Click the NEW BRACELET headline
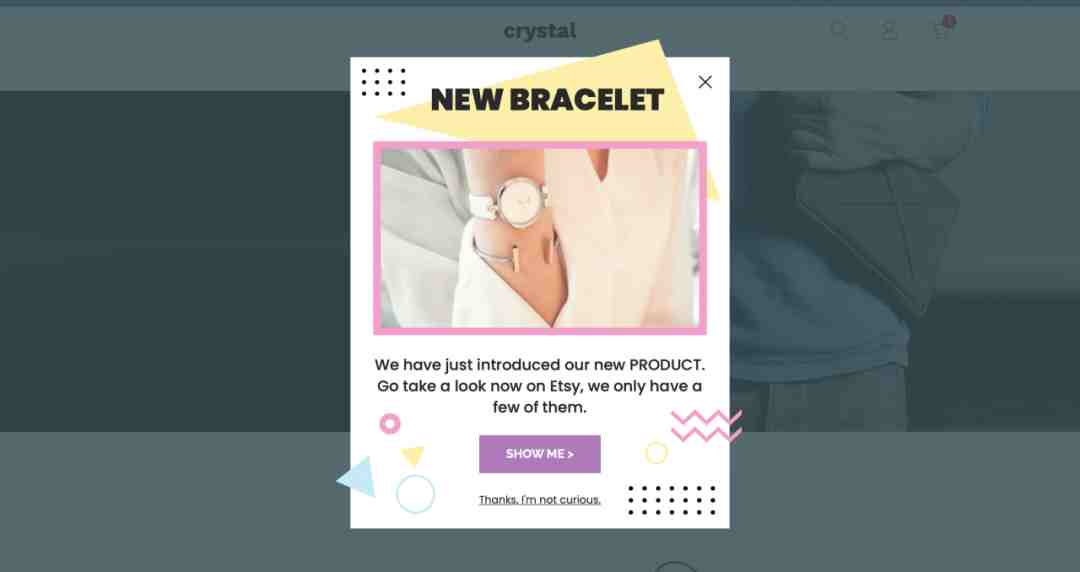1080x572 pixels. pos(547,100)
